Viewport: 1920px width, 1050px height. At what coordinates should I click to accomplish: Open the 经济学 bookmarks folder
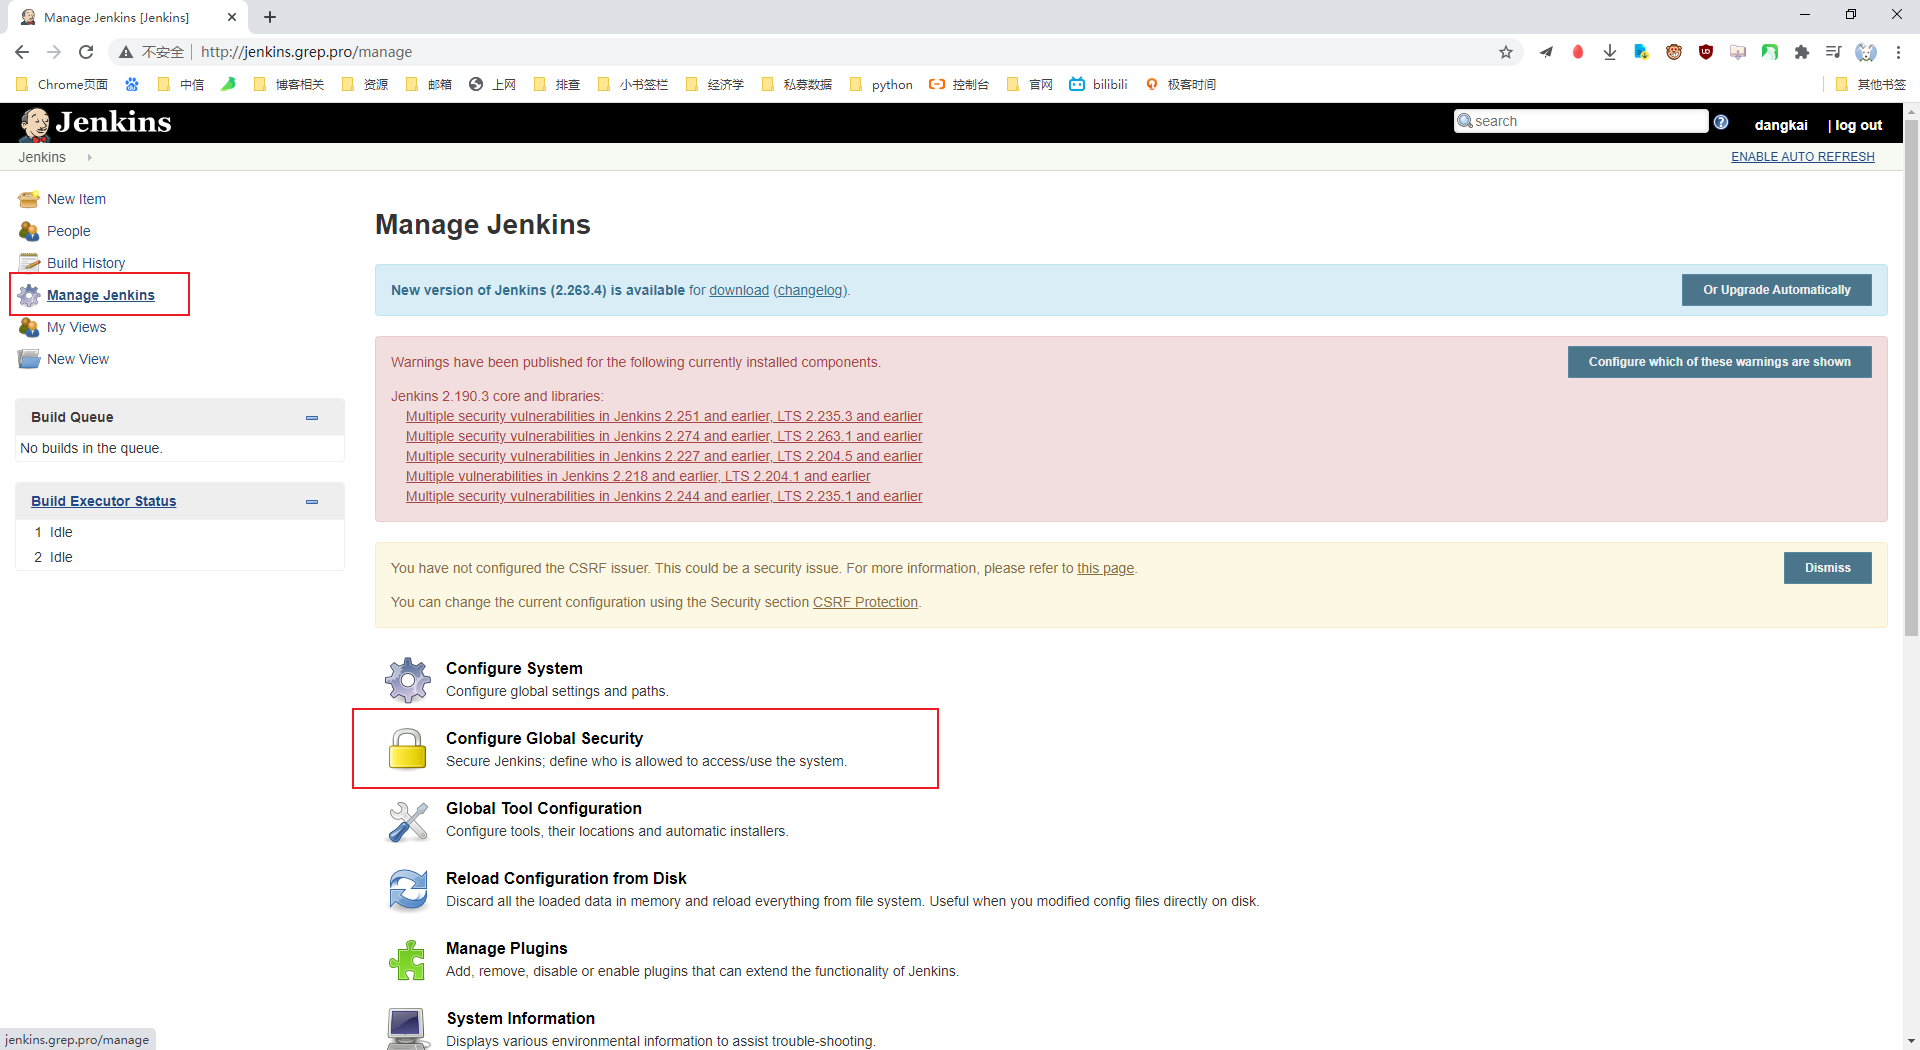coord(715,84)
